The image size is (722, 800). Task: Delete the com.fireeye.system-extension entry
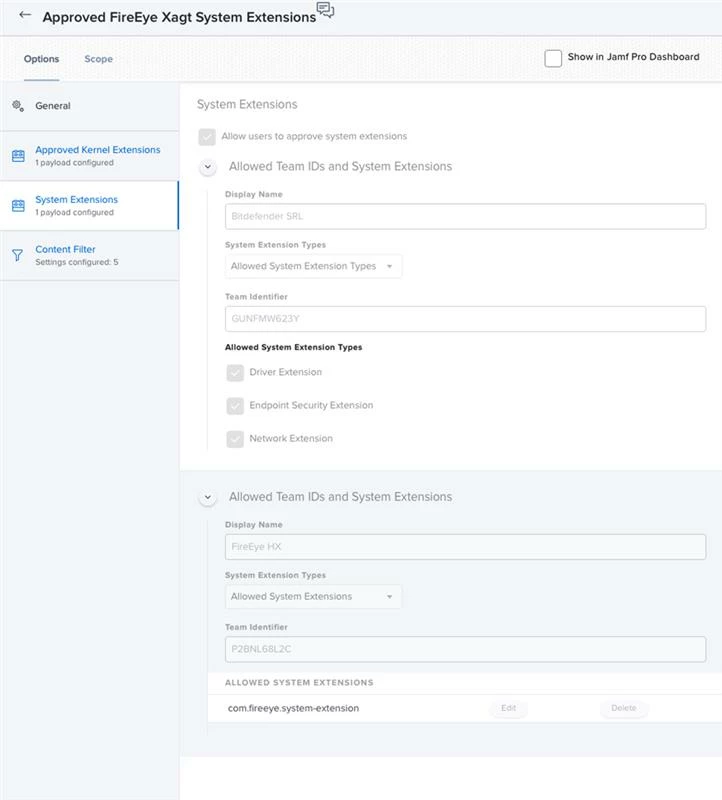coord(624,708)
